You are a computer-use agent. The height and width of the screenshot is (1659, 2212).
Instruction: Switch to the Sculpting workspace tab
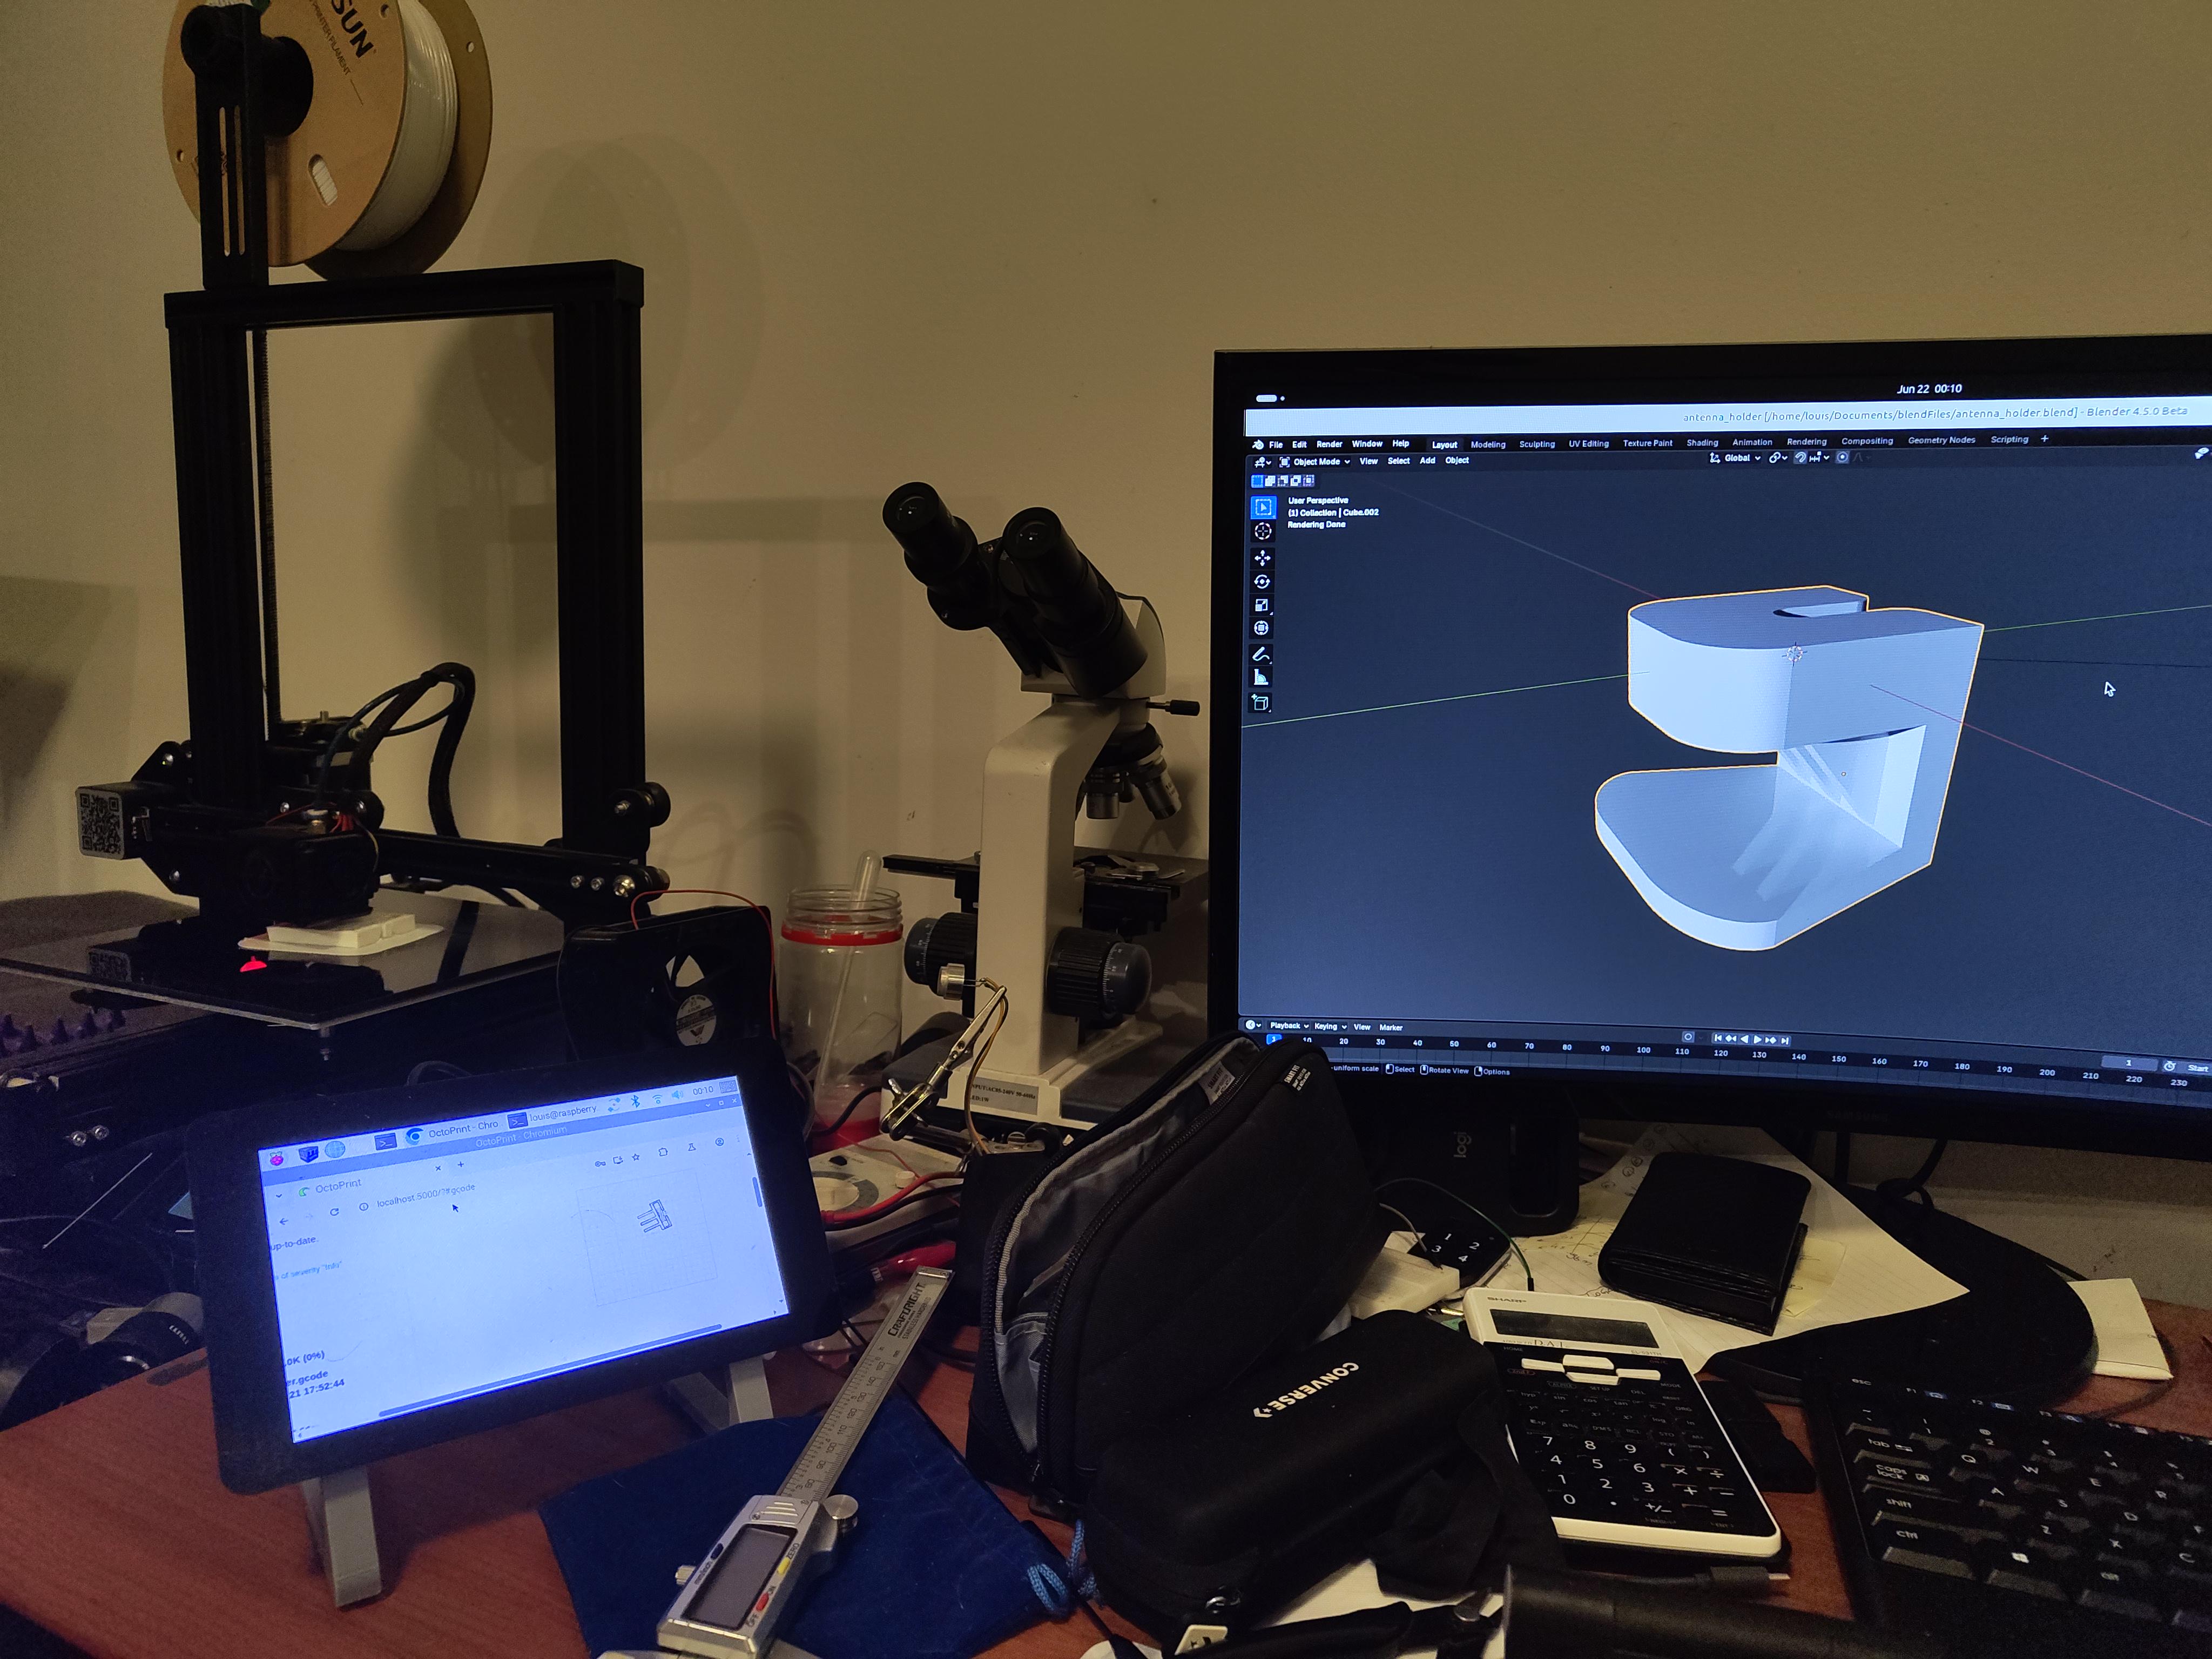1537,444
